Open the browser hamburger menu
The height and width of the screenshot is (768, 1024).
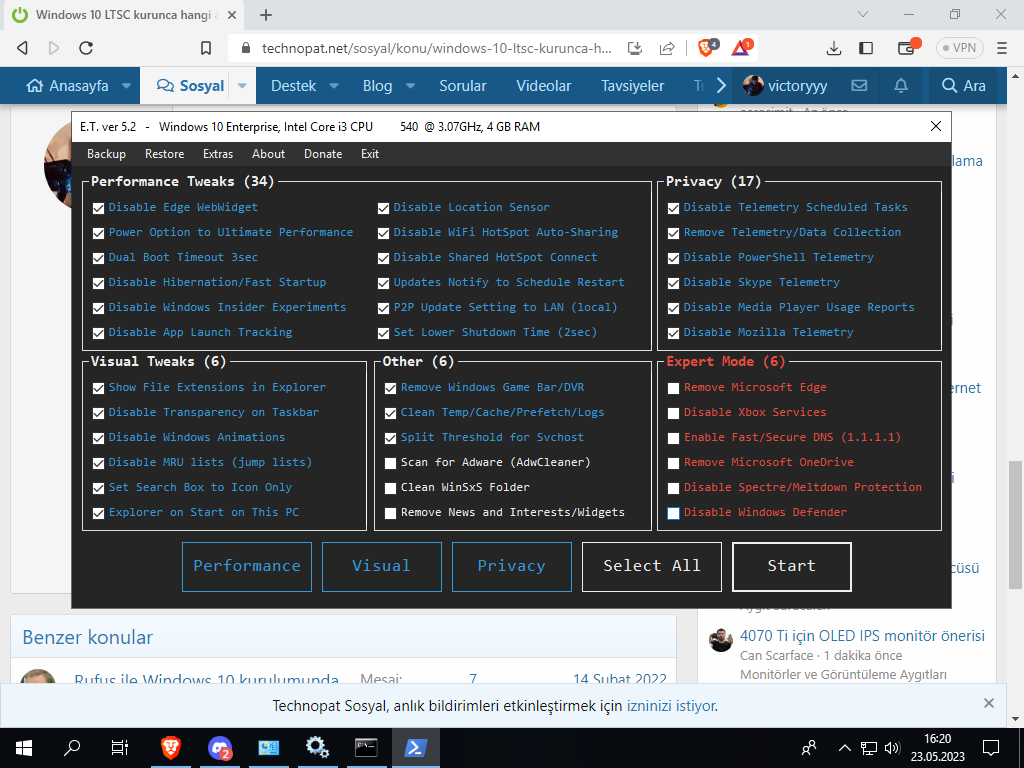pyautogui.click(x=1002, y=48)
